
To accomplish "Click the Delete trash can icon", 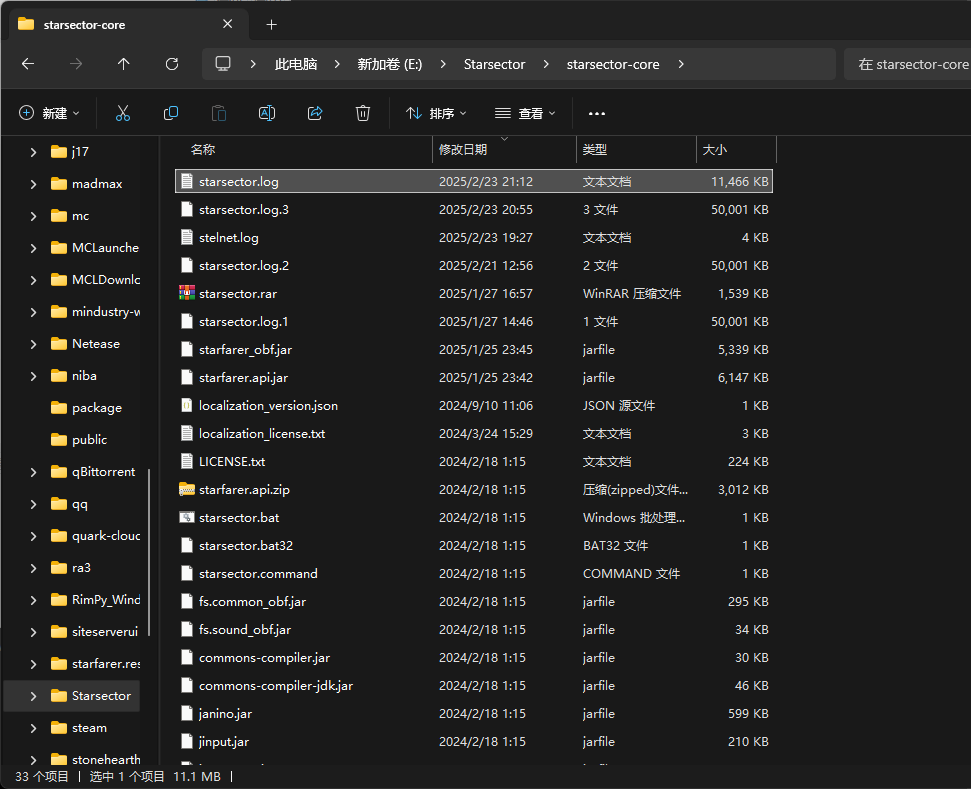I will click(x=363, y=113).
